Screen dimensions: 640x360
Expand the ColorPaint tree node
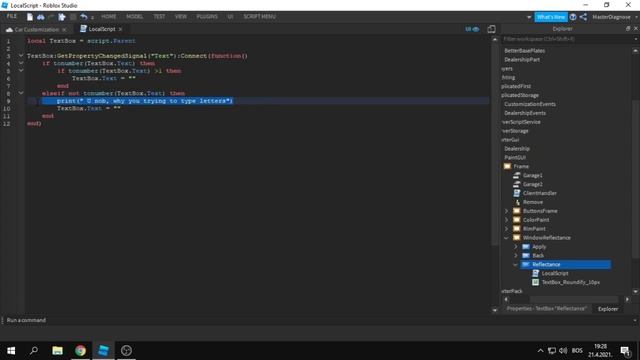507,220
